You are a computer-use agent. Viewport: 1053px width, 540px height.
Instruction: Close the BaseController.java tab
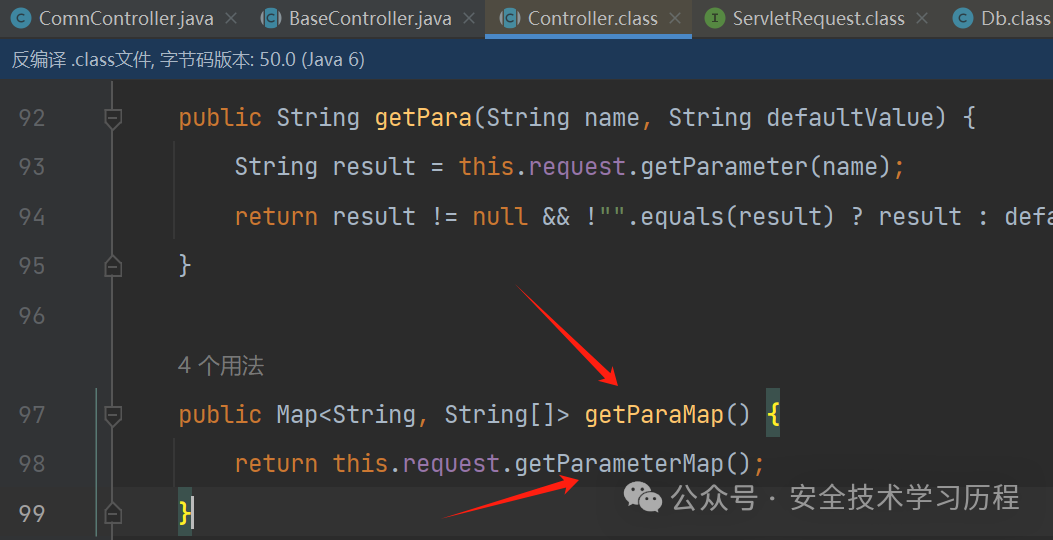(x=469, y=18)
